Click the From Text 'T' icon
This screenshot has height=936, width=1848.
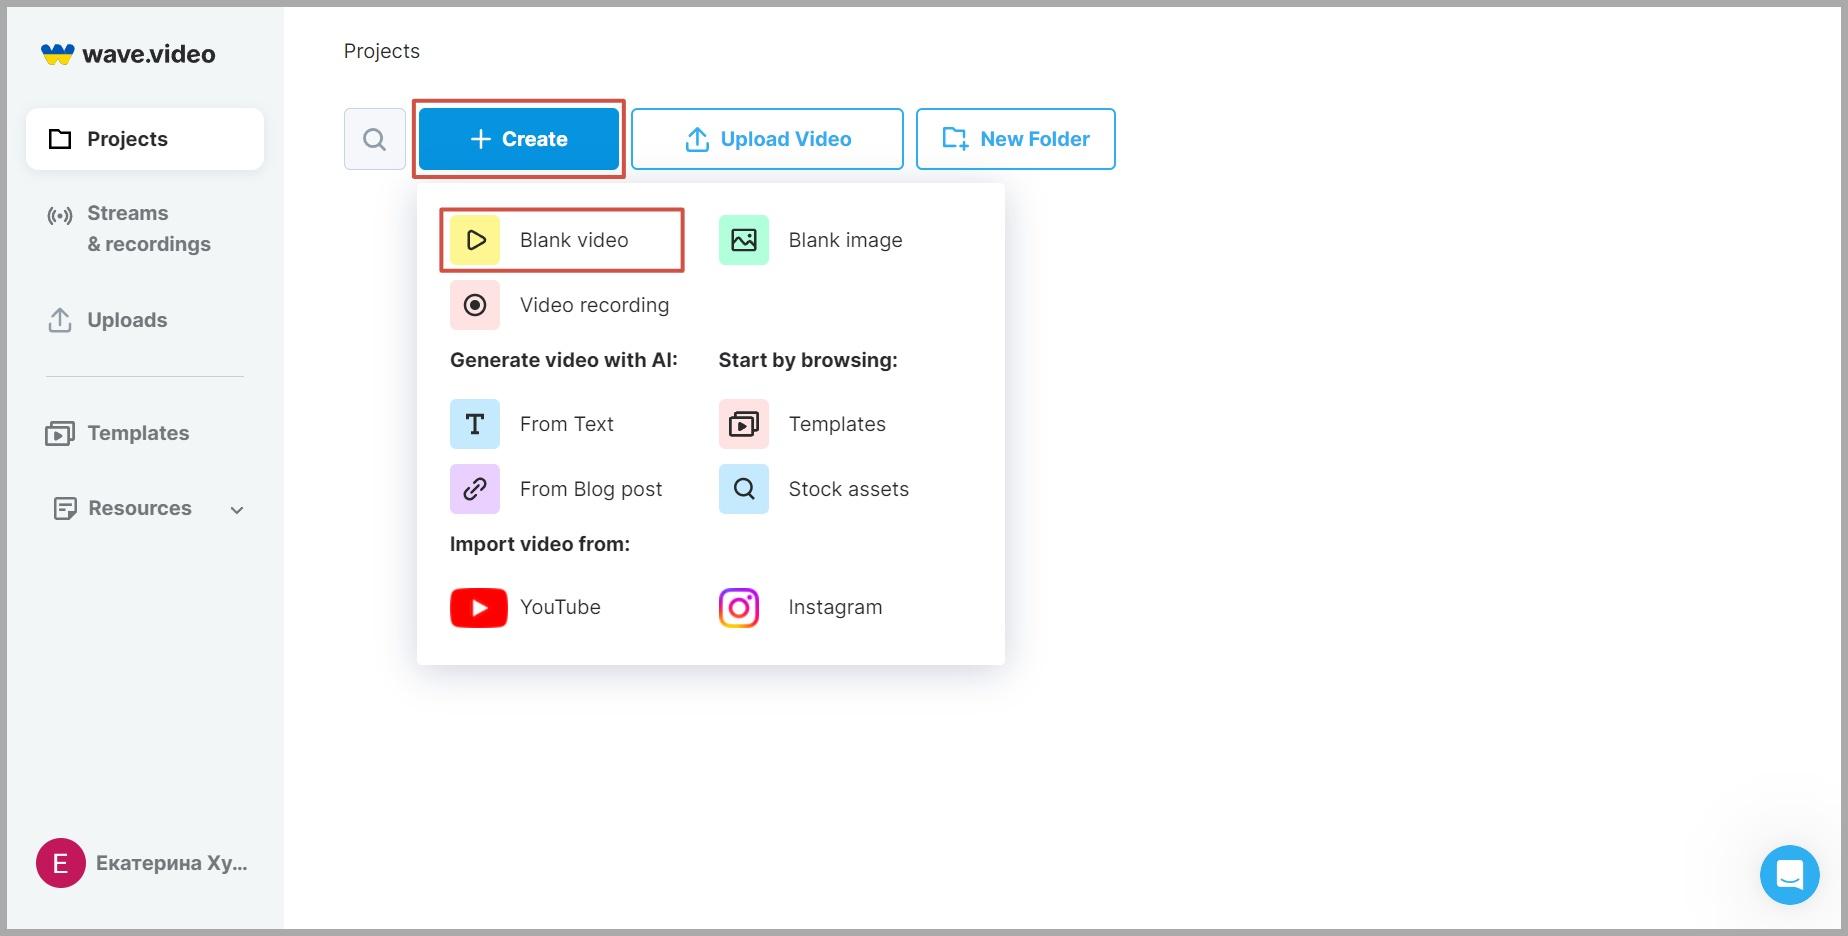point(475,424)
